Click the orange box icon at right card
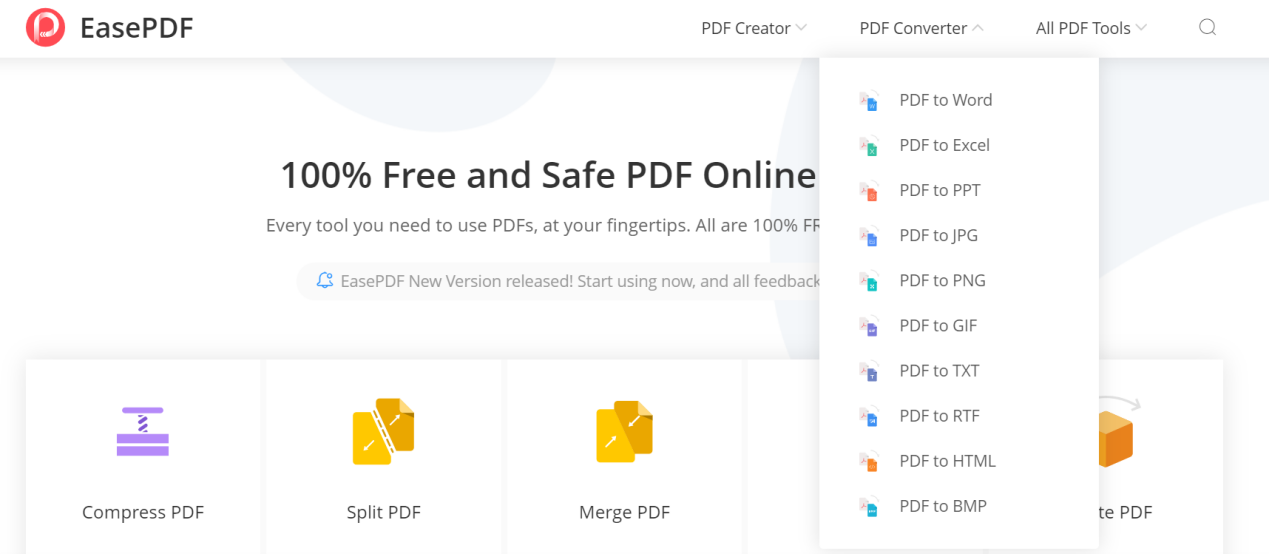 click(x=1117, y=432)
